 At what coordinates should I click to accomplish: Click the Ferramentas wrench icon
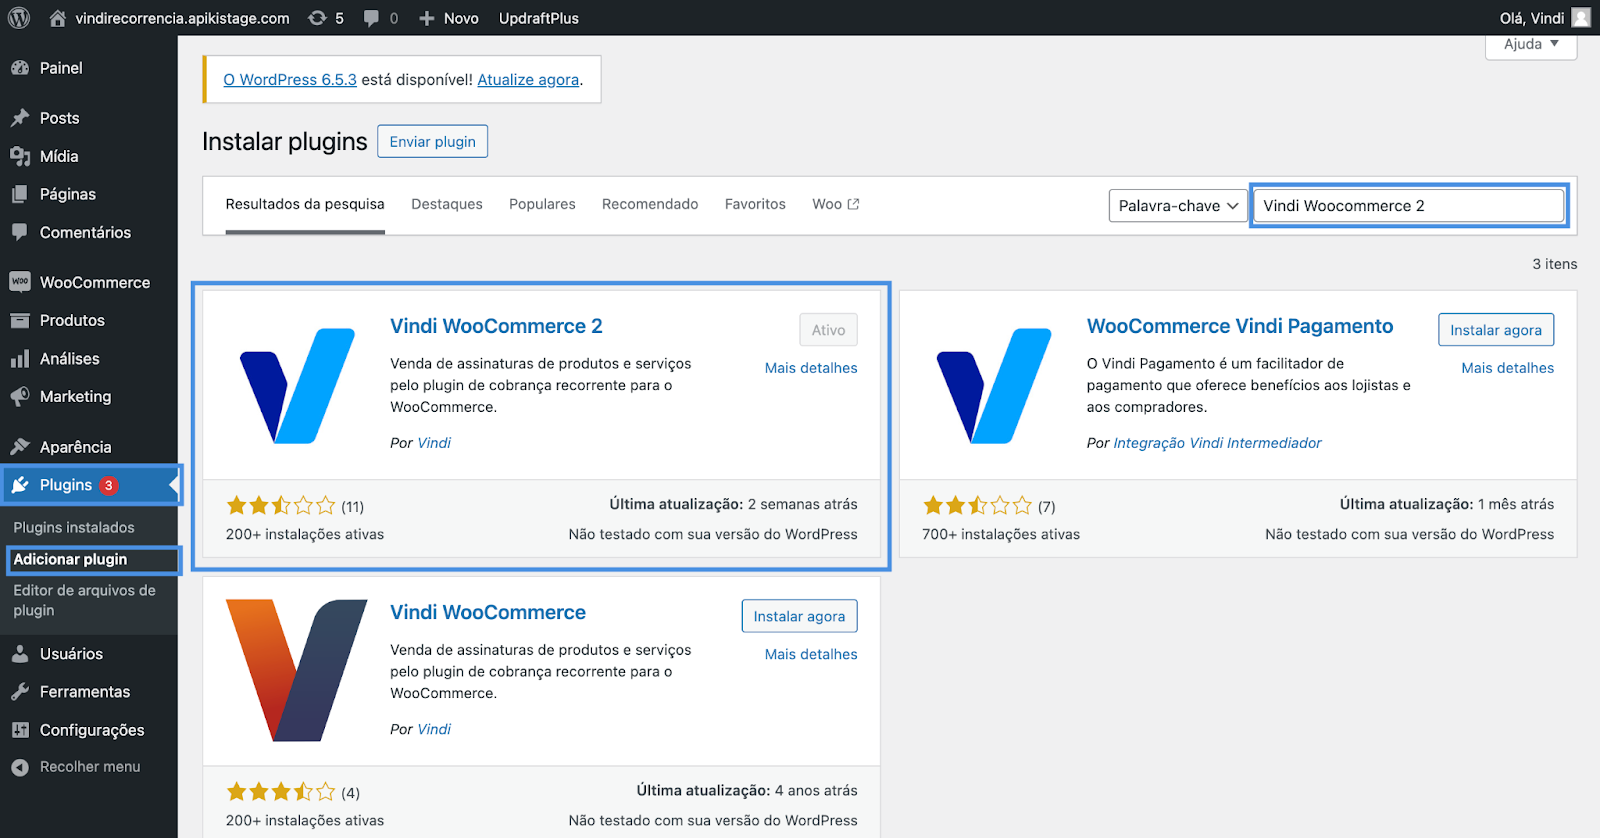(x=20, y=692)
